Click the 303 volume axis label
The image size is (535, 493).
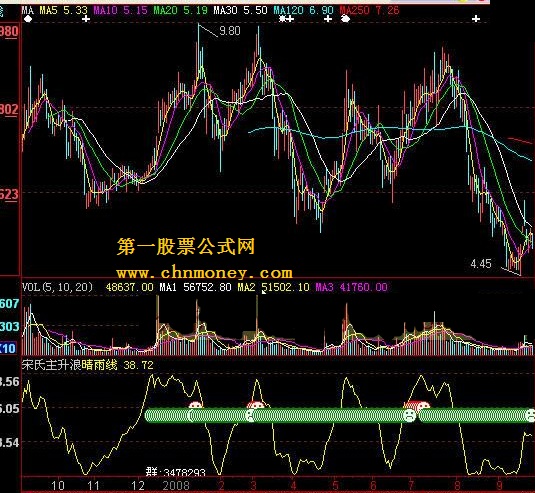pyautogui.click(x=10, y=327)
